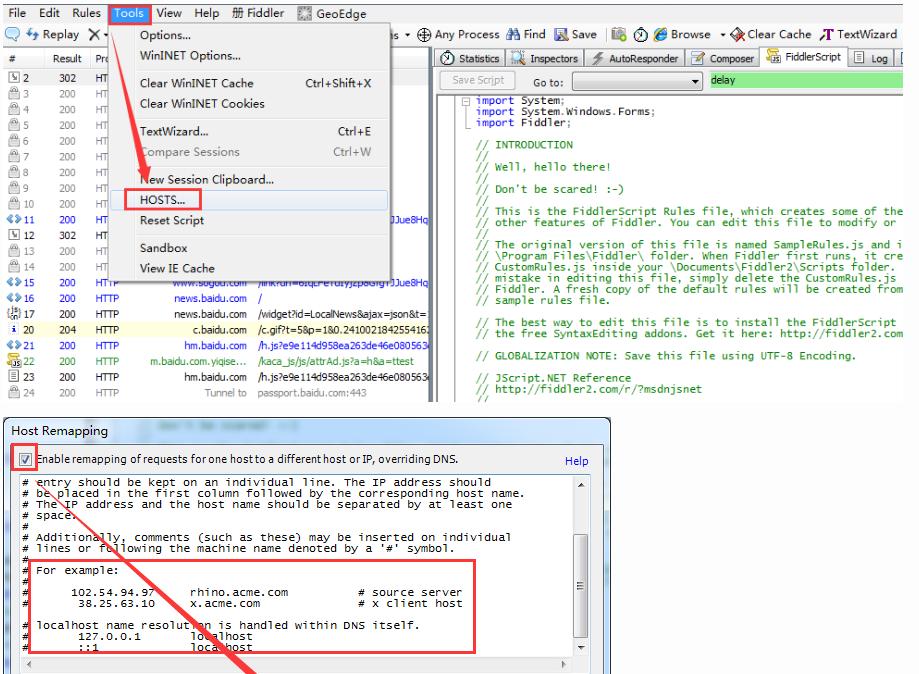Open the GeoEdge menu
This screenshot has width=919, height=674.
[332, 13]
